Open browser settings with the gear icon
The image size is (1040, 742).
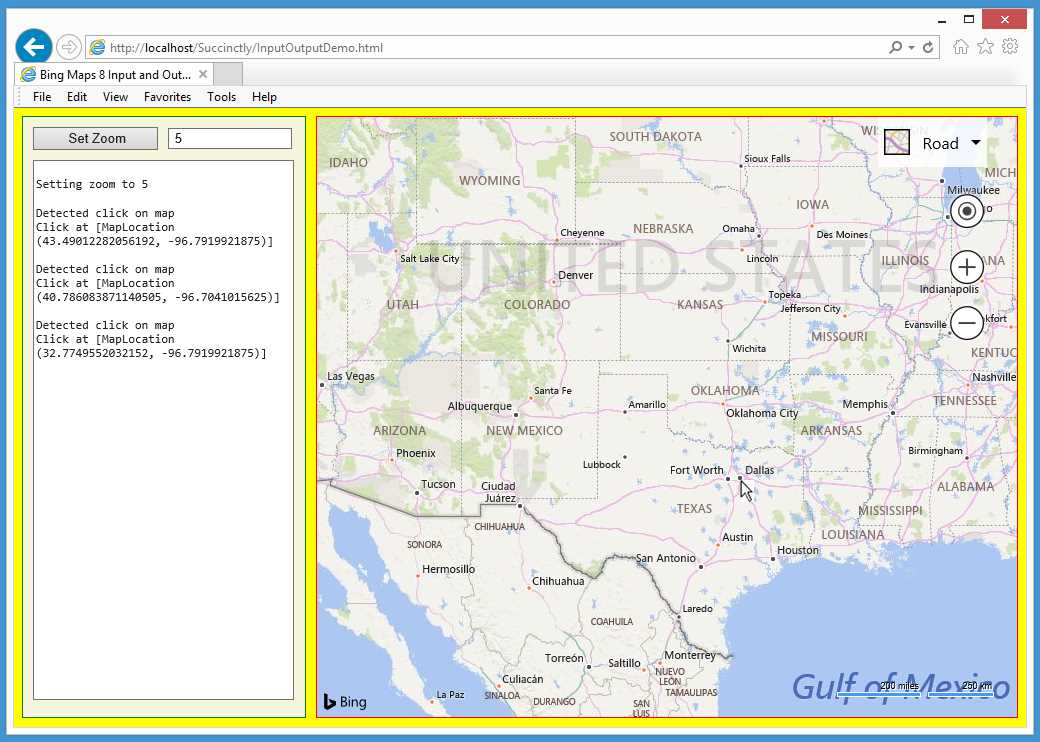tap(1010, 46)
